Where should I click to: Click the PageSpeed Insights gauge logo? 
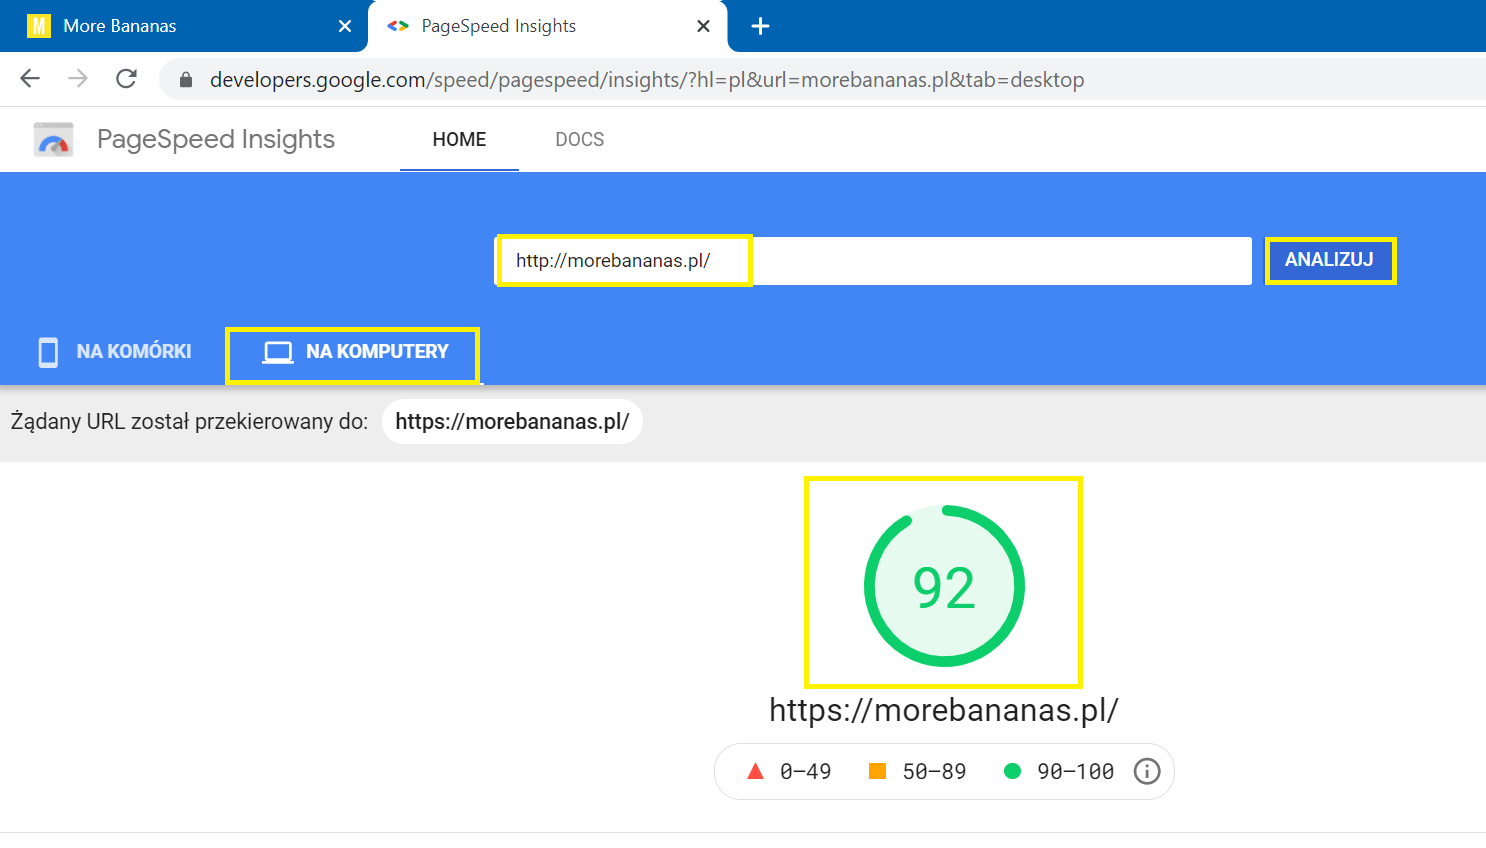coord(53,140)
